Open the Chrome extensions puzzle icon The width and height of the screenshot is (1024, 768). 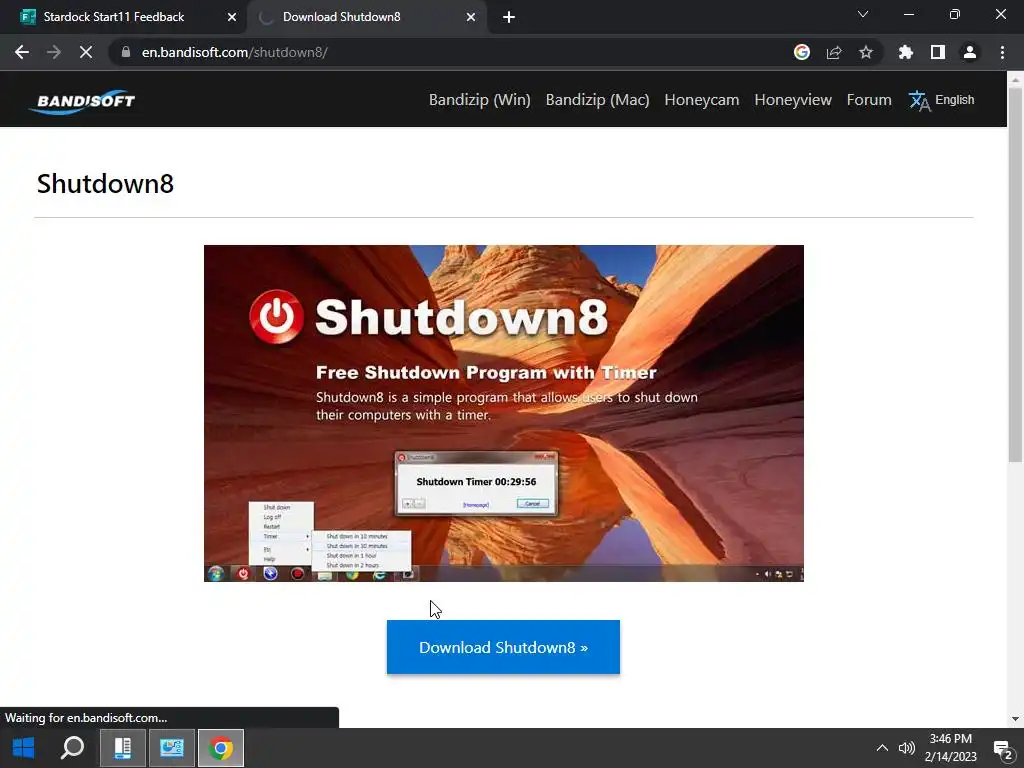906,52
